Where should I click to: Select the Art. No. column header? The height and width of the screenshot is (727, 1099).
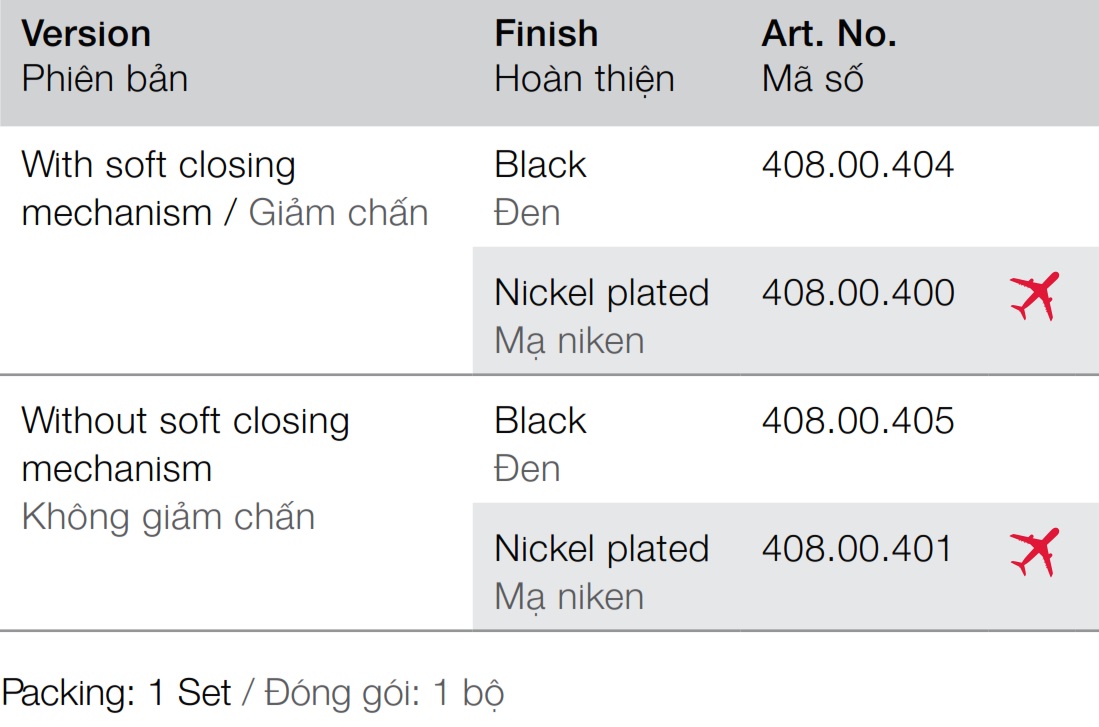coord(829,34)
